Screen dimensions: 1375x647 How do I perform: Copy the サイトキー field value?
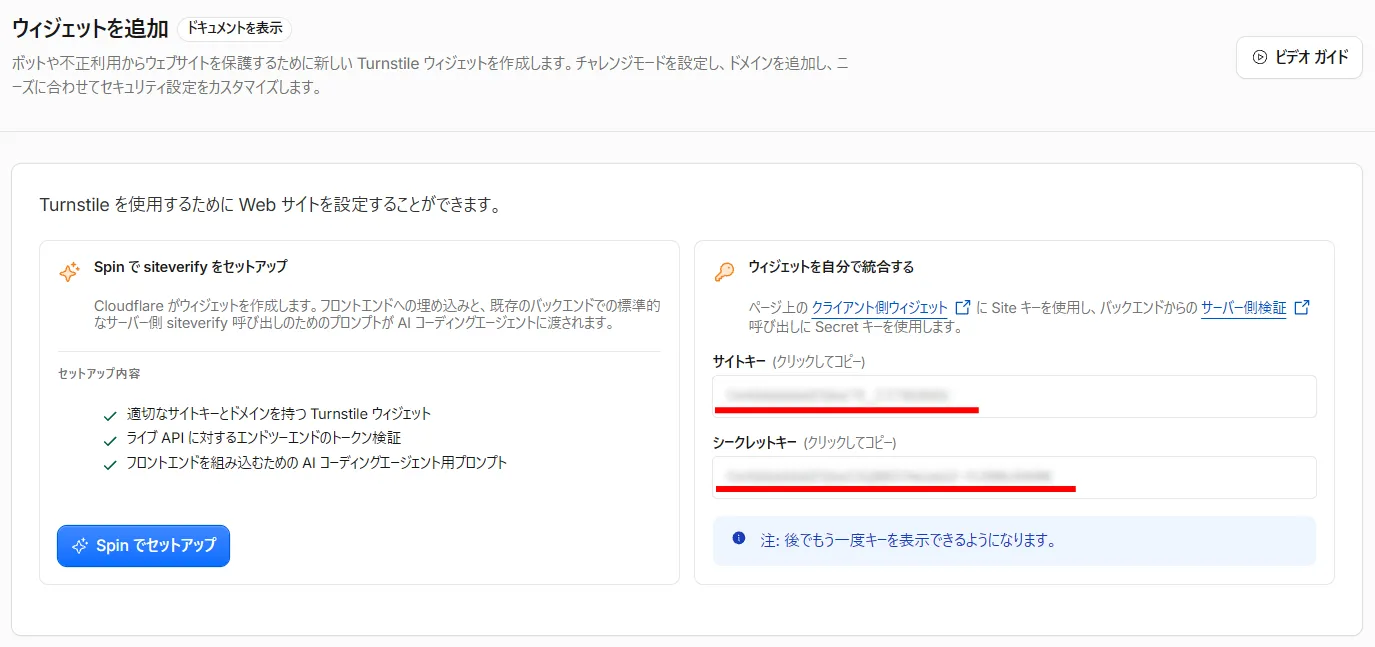coord(1014,396)
